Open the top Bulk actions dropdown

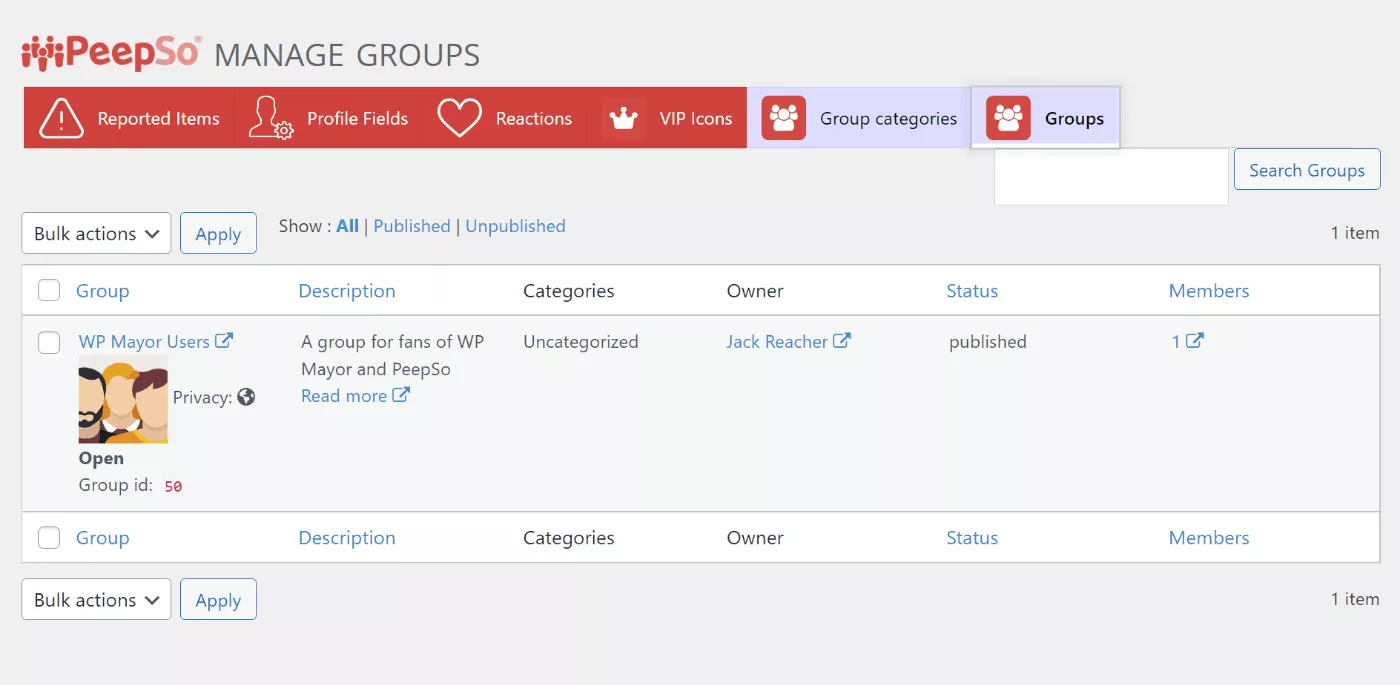pos(96,233)
